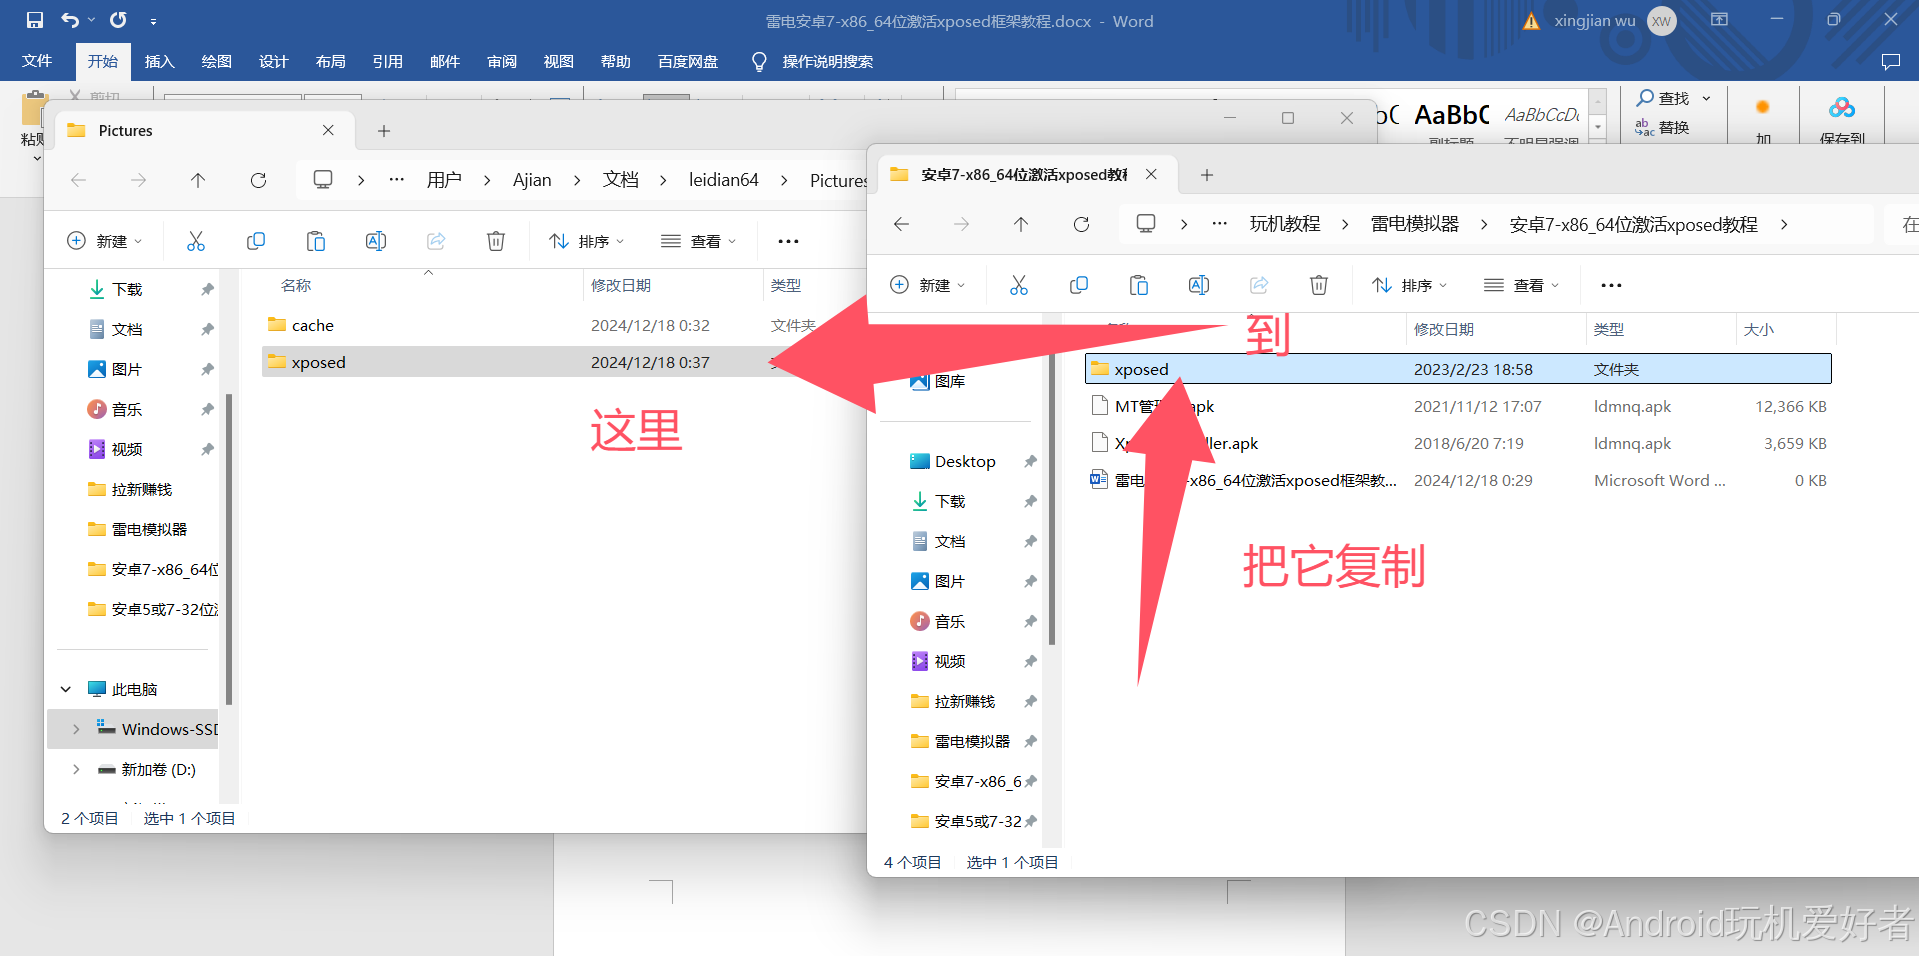Open 下载 in Pictures window sidebar
The image size is (1919, 956).
point(127,289)
